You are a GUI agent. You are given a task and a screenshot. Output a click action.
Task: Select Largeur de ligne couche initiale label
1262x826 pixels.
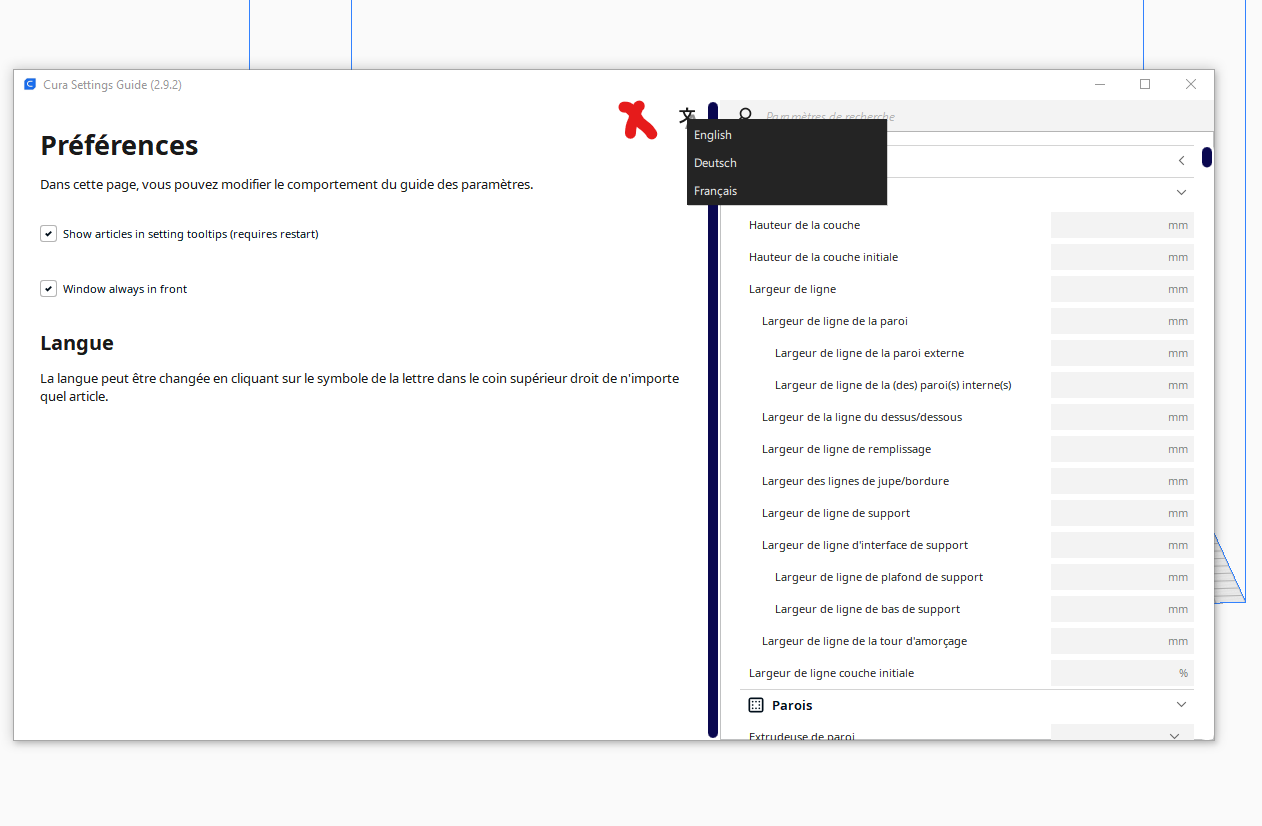click(831, 673)
